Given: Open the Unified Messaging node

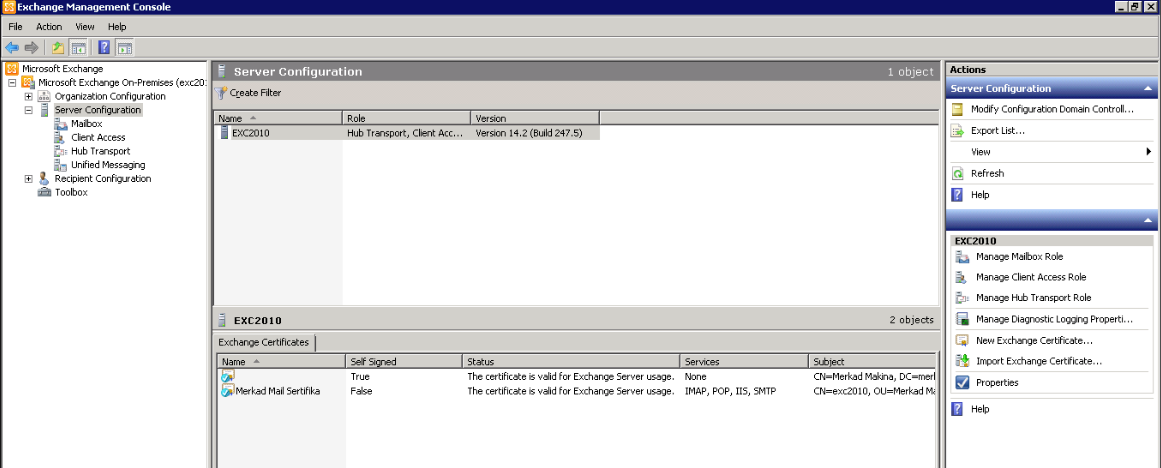Looking at the screenshot, I should coord(108,164).
